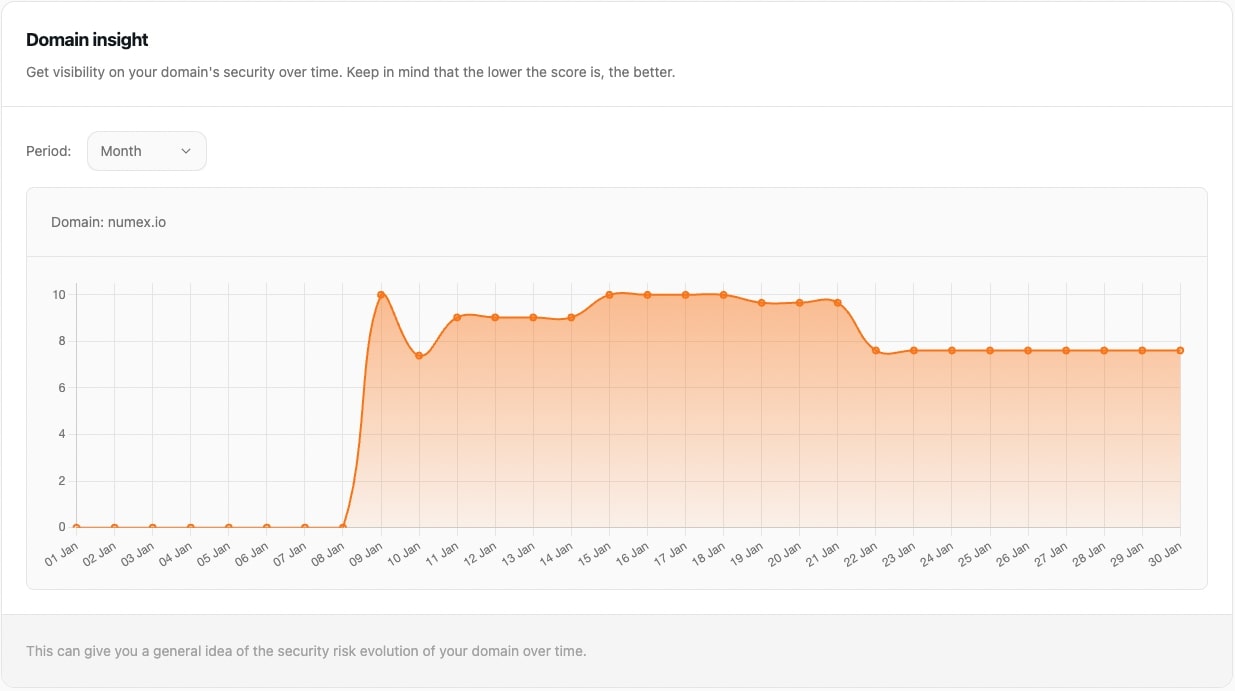This screenshot has height=691, width=1235.
Task: Click the security visibility description text
Action: tap(350, 72)
